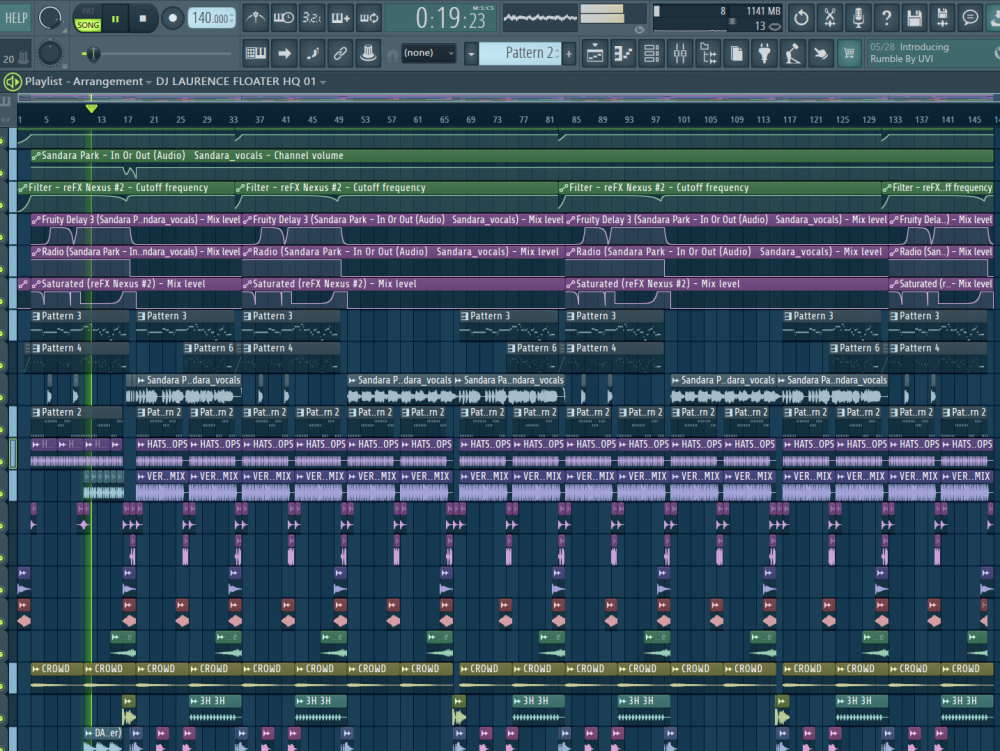1000x751 pixels.
Task: Select Sandara Park In Or Out automation clip
Action: coord(511,164)
